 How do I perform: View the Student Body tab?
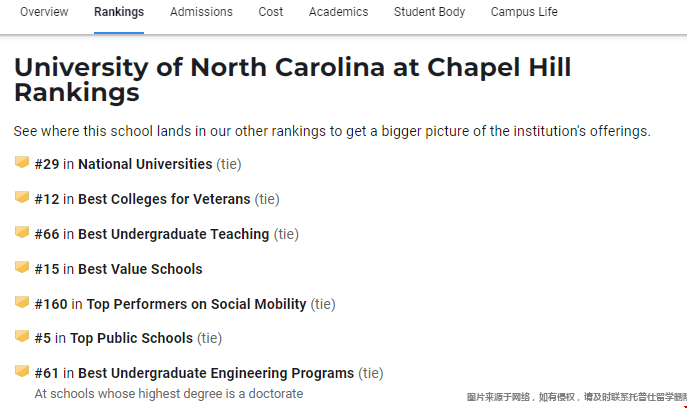pos(429,12)
